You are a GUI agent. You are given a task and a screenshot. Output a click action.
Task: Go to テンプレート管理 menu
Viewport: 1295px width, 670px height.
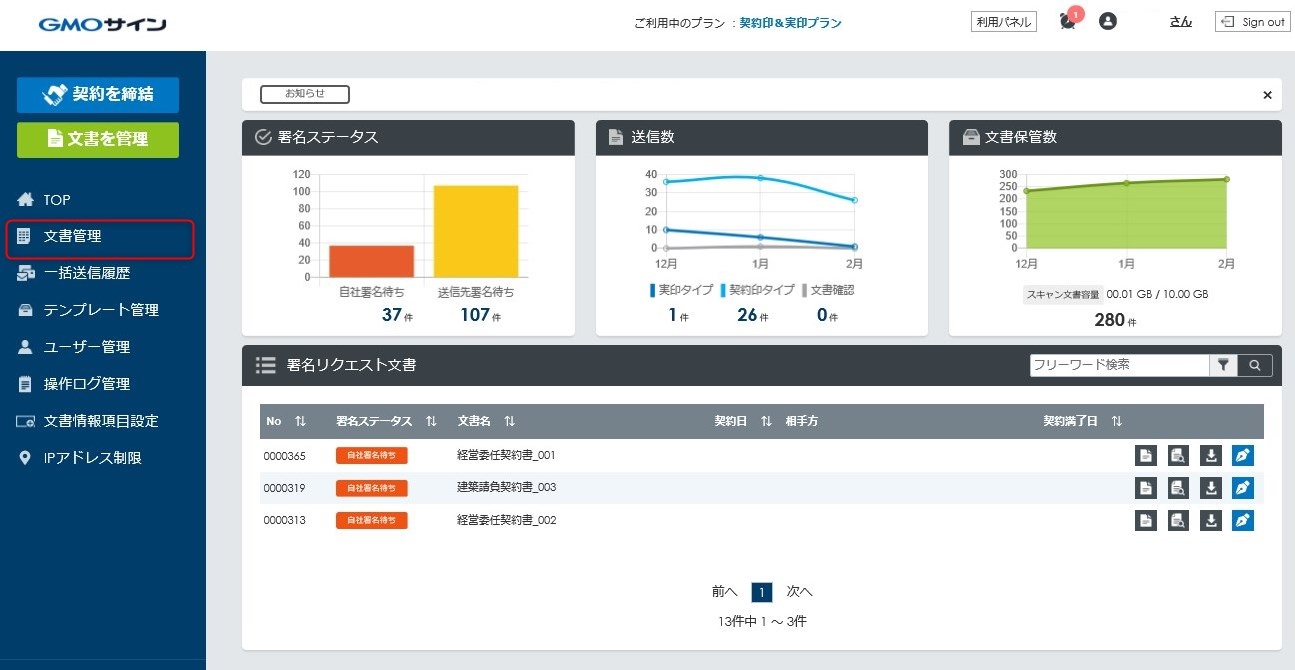[100, 310]
